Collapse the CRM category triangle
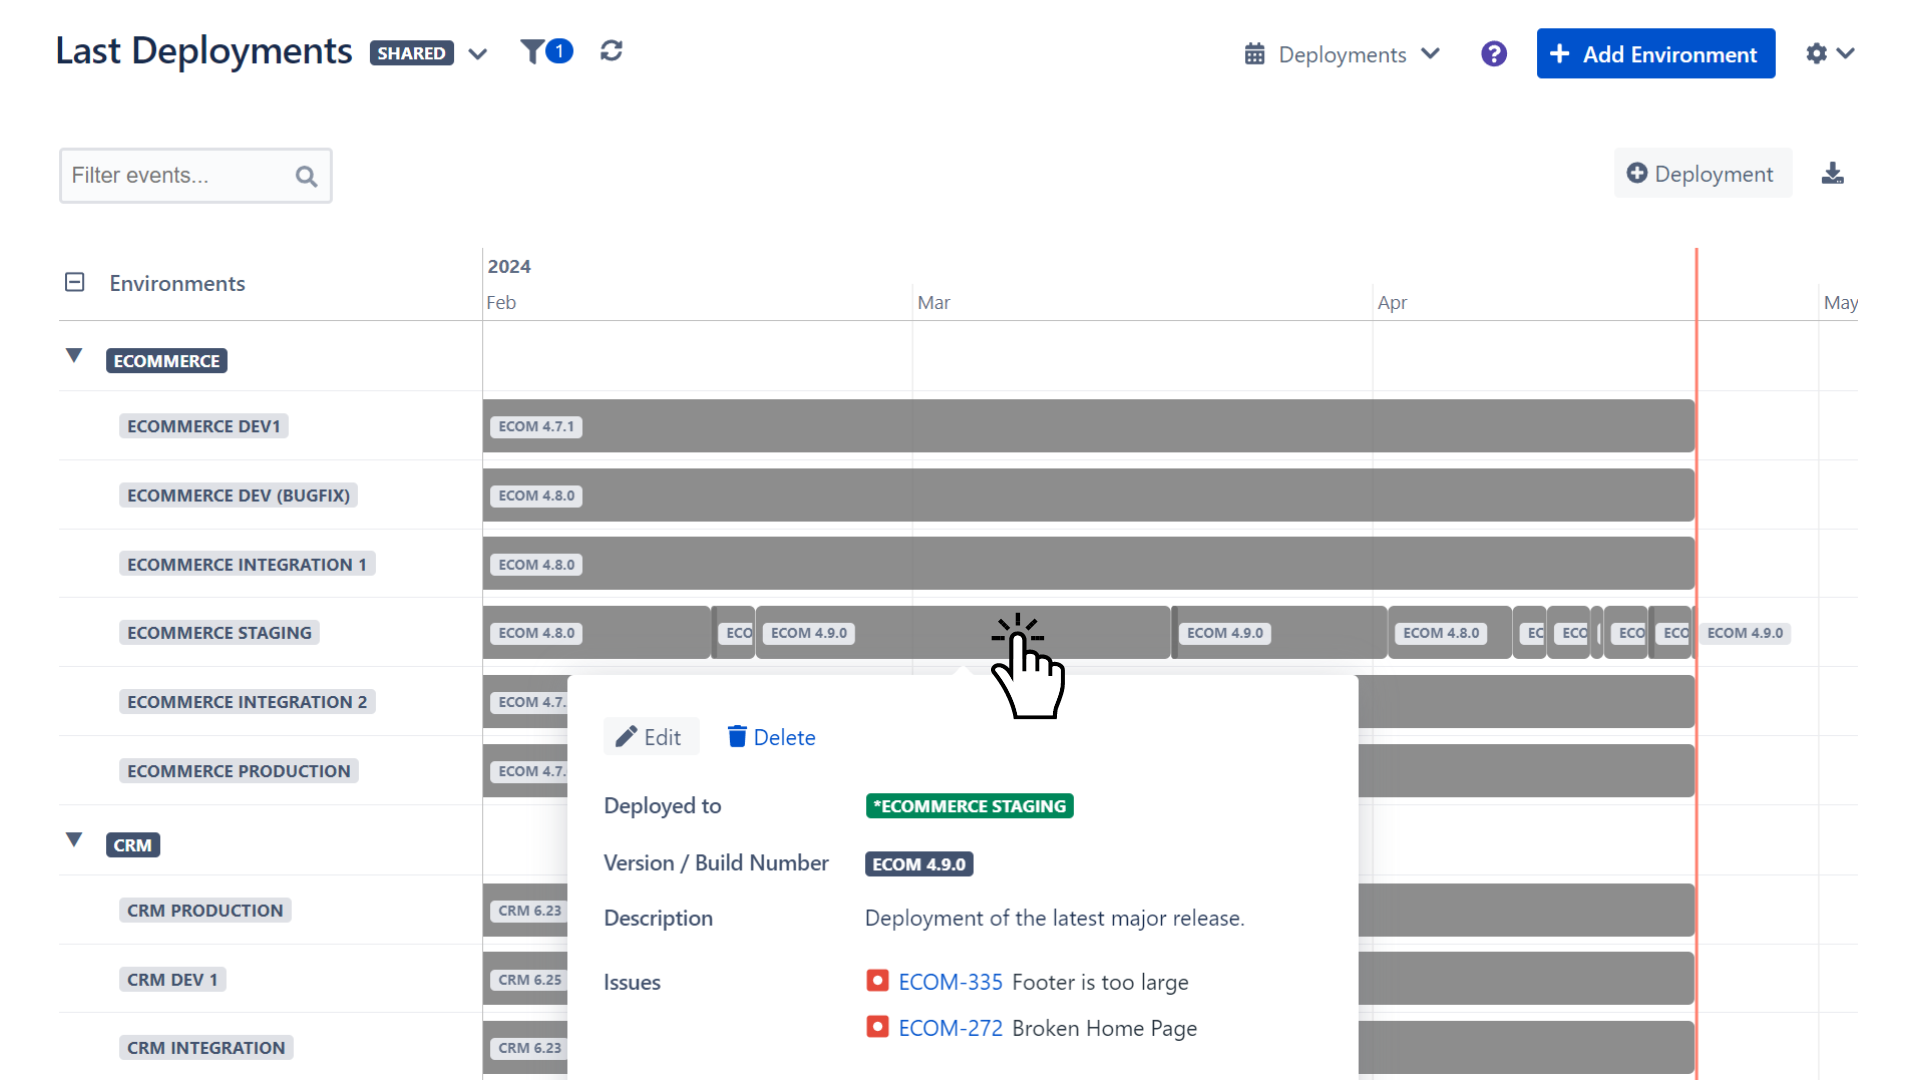The image size is (1920, 1080). 74,840
